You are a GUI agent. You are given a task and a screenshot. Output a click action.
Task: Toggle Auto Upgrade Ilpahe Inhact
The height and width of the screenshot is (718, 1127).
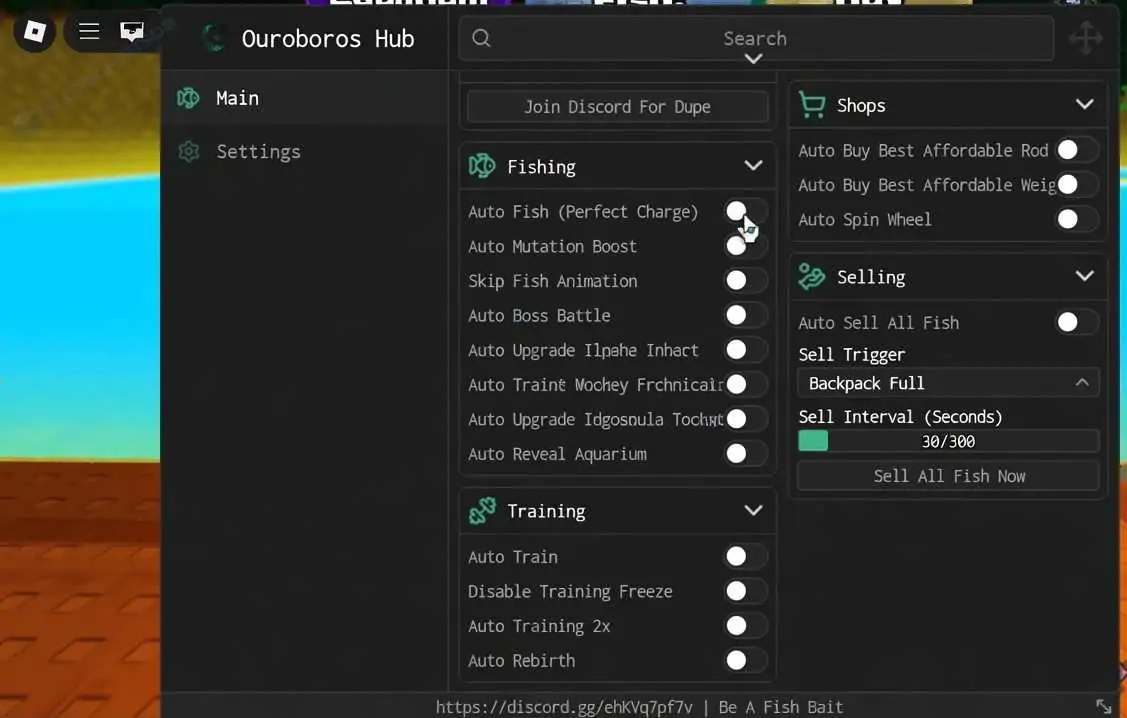[x=745, y=349]
